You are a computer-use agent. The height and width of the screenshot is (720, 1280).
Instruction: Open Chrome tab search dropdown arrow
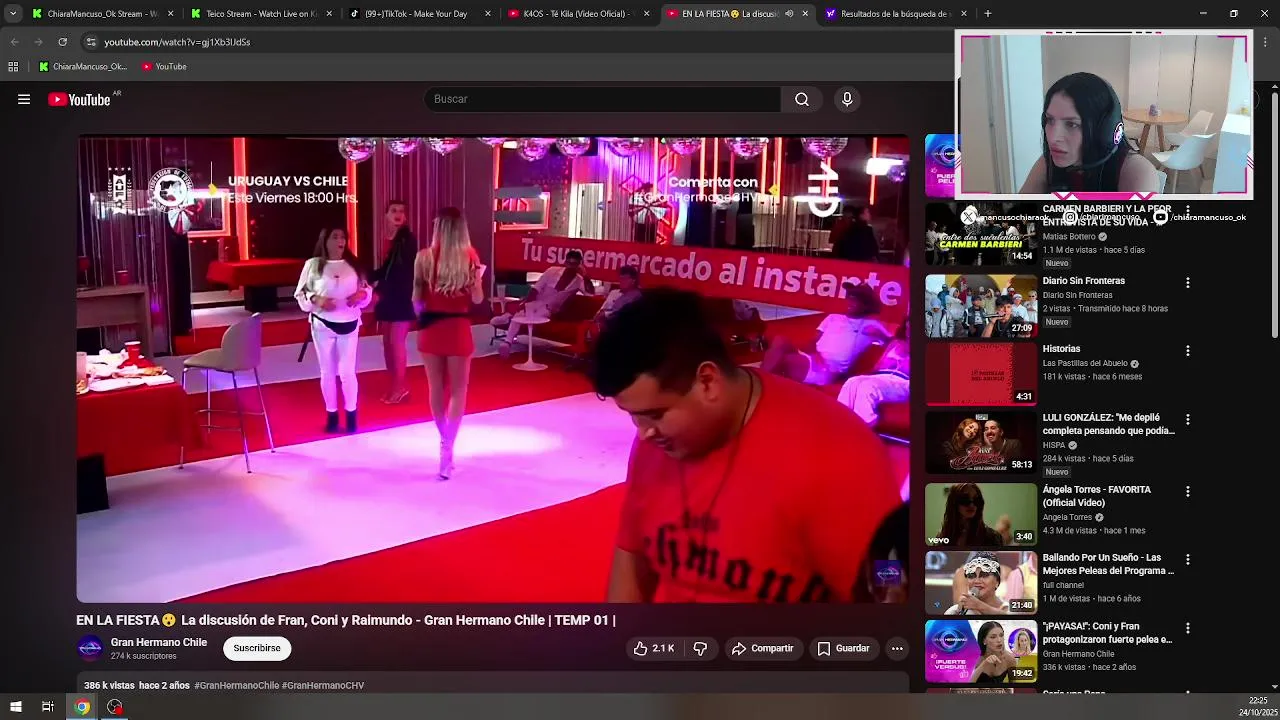[x=13, y=14]
